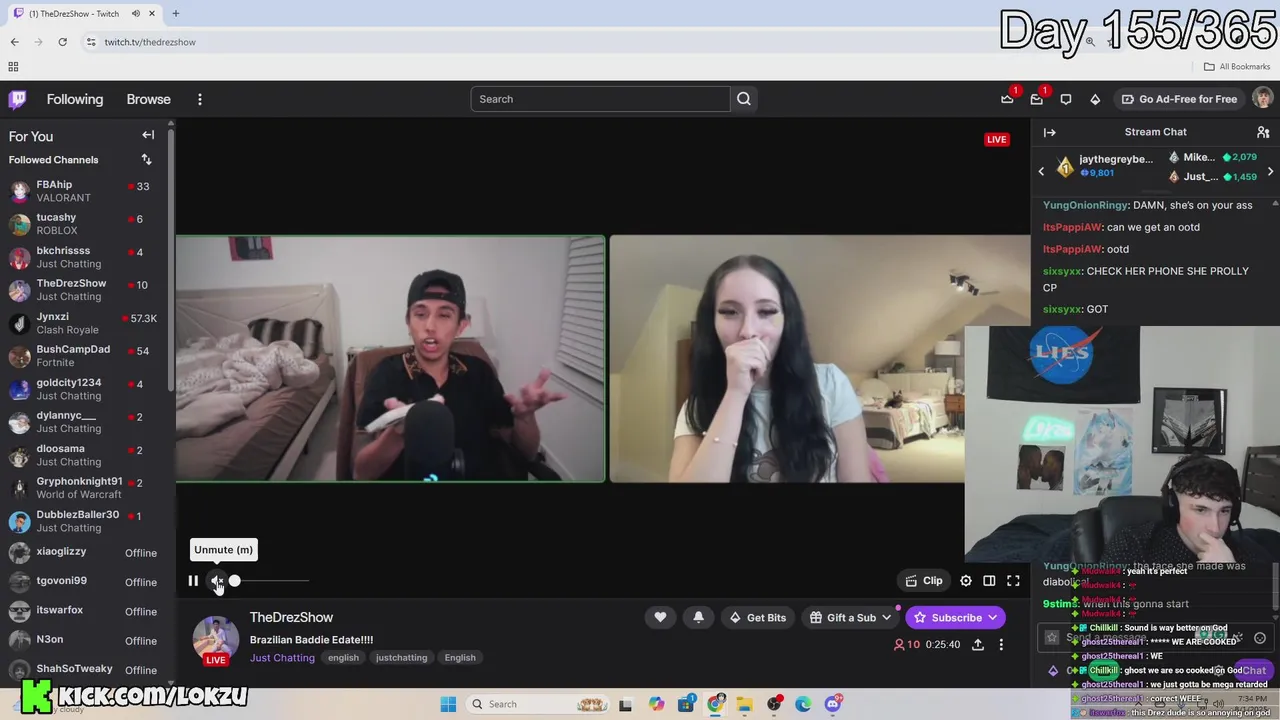Open Microsoft Store from taskbar
Screen dimensions: 1280x720
686,704
